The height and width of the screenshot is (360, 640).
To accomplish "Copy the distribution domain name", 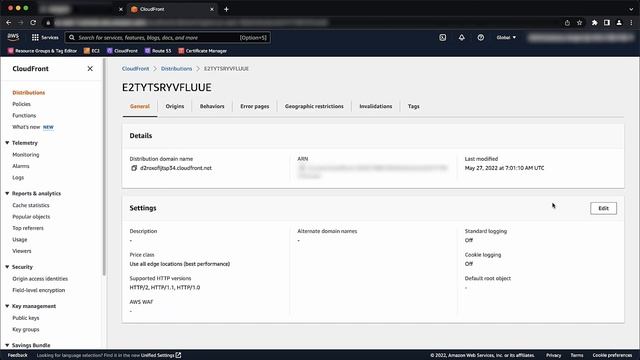I will click(x=134, y=168).
